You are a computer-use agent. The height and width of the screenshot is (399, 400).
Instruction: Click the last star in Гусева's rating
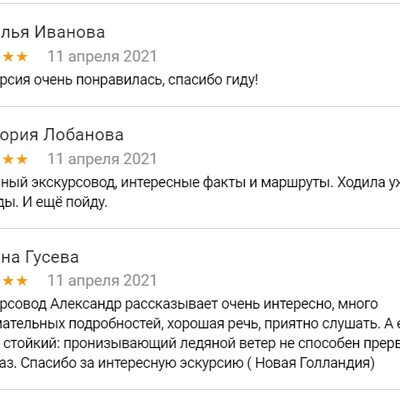point(22,281)
